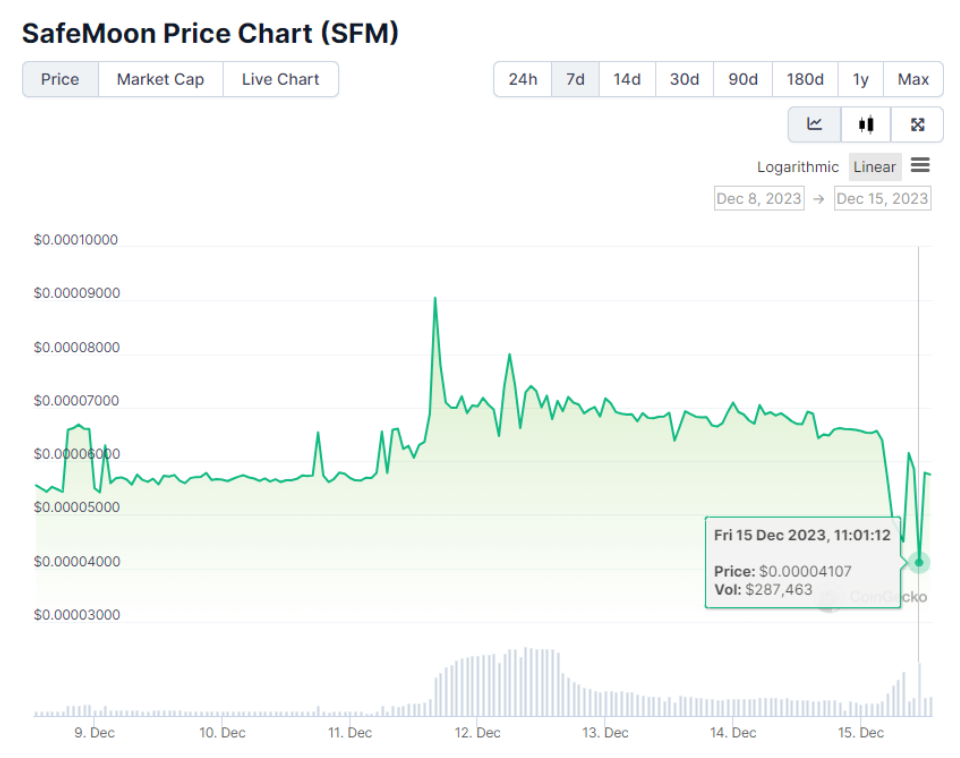Click the $0.00005000 axis label

77,508
